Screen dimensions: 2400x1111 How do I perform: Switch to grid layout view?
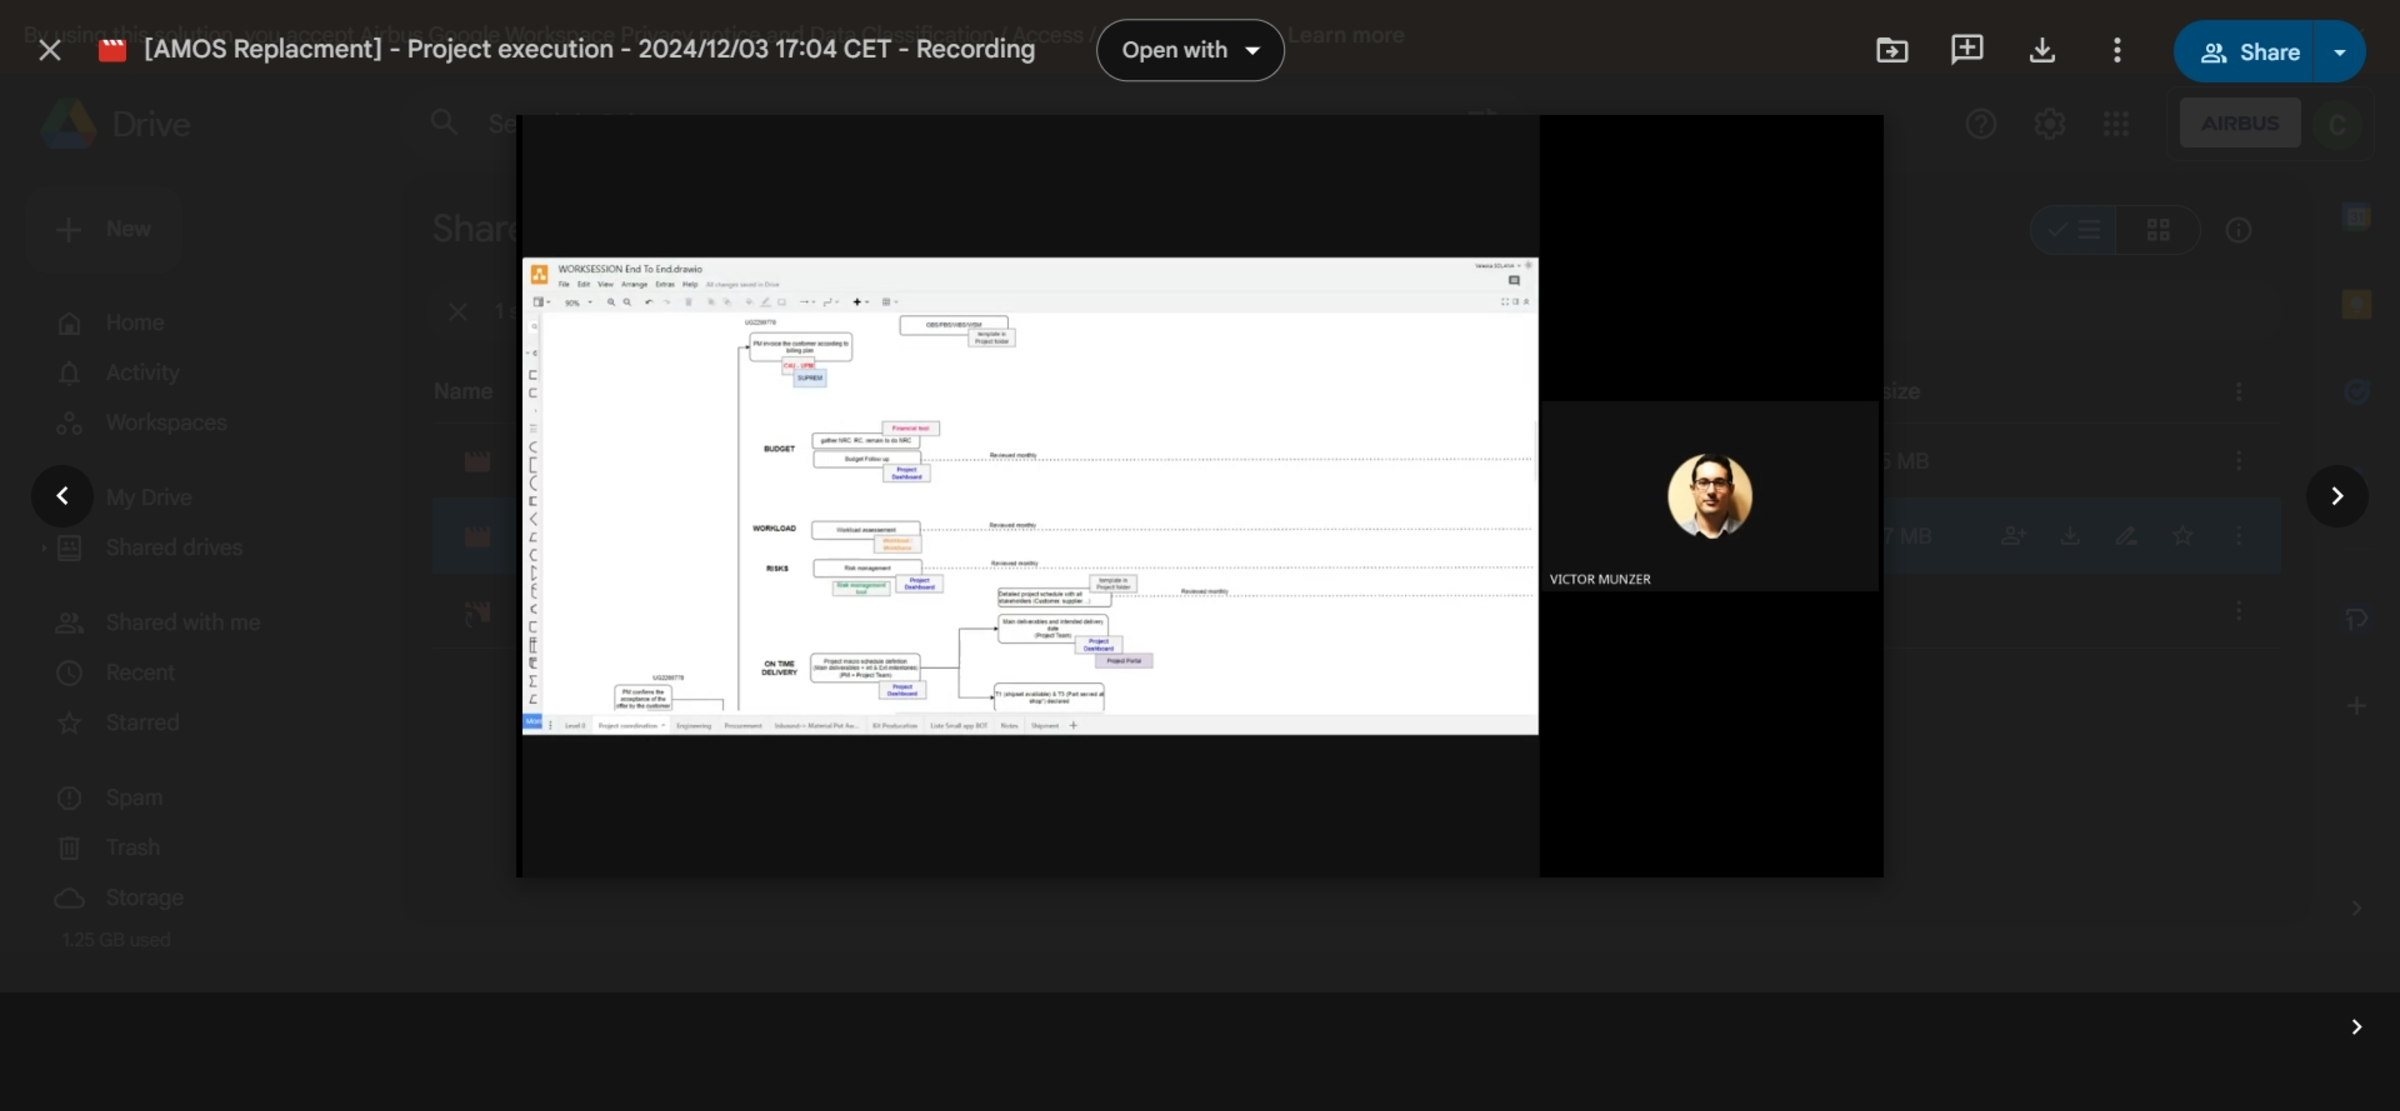point(2158,230)
